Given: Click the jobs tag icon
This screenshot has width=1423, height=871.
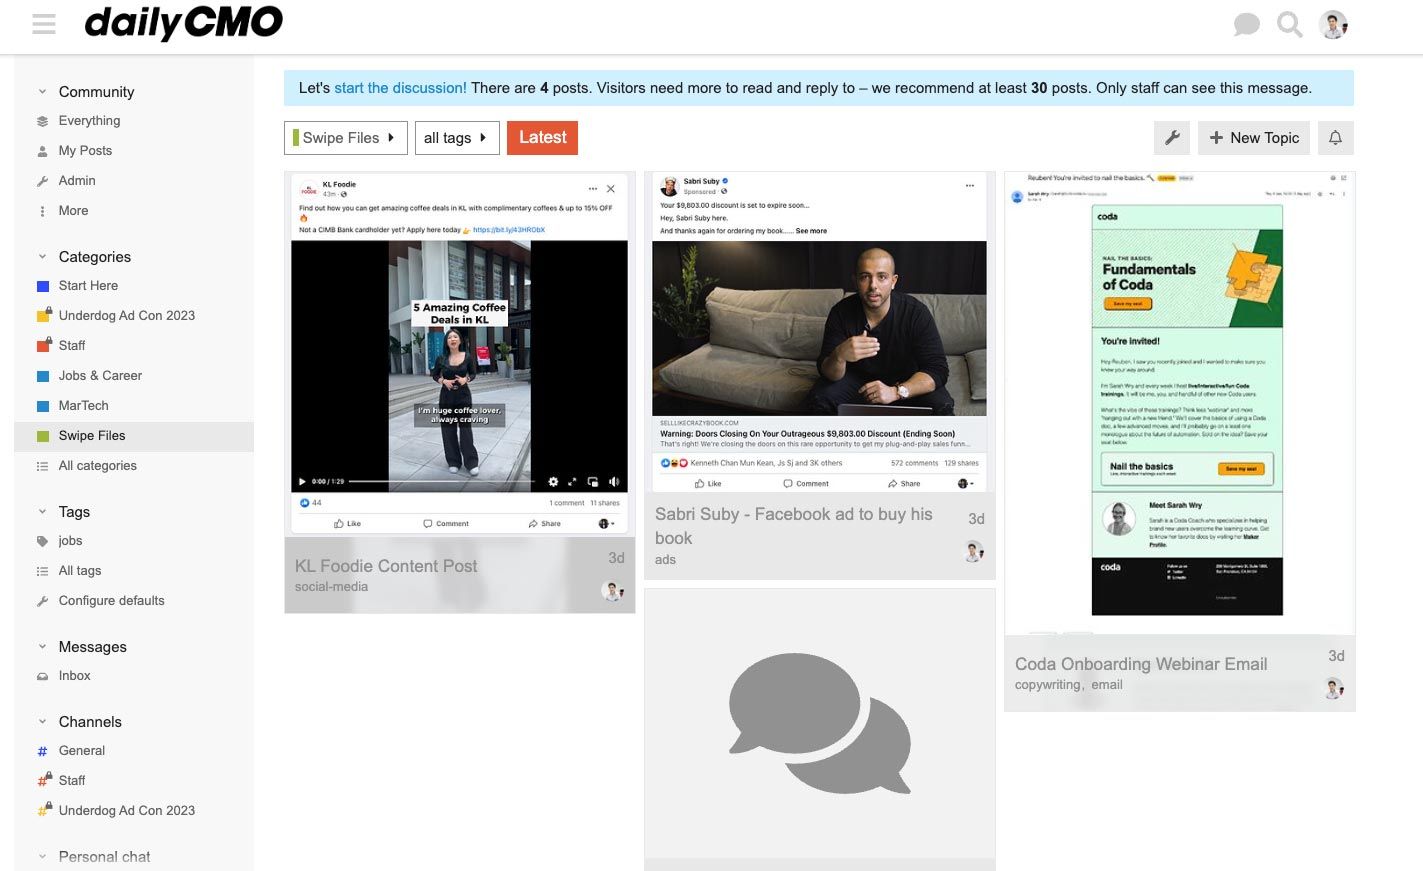Looking at the screenshot, I should [x=42, y=541].
